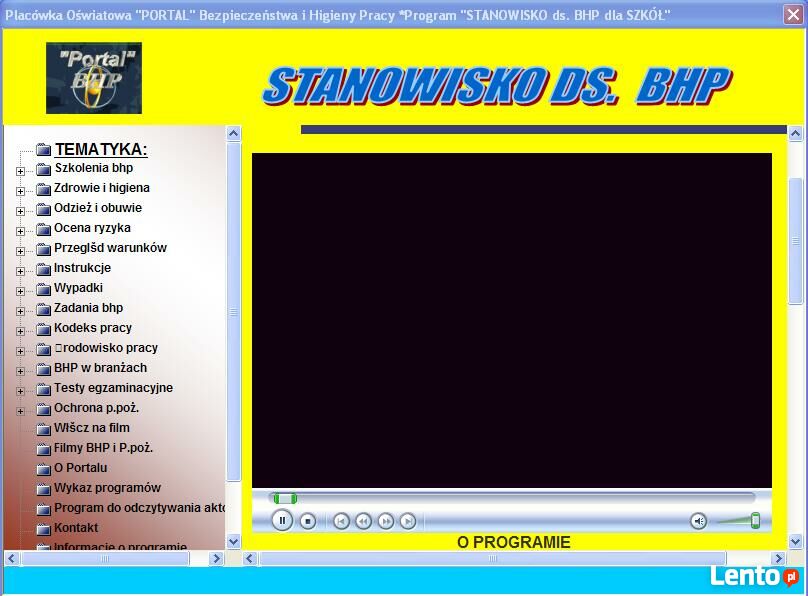Expand the Ocena ryzyka node
Image resolution: width=808 pixels, height=596 pixels.
click(20, 231)
